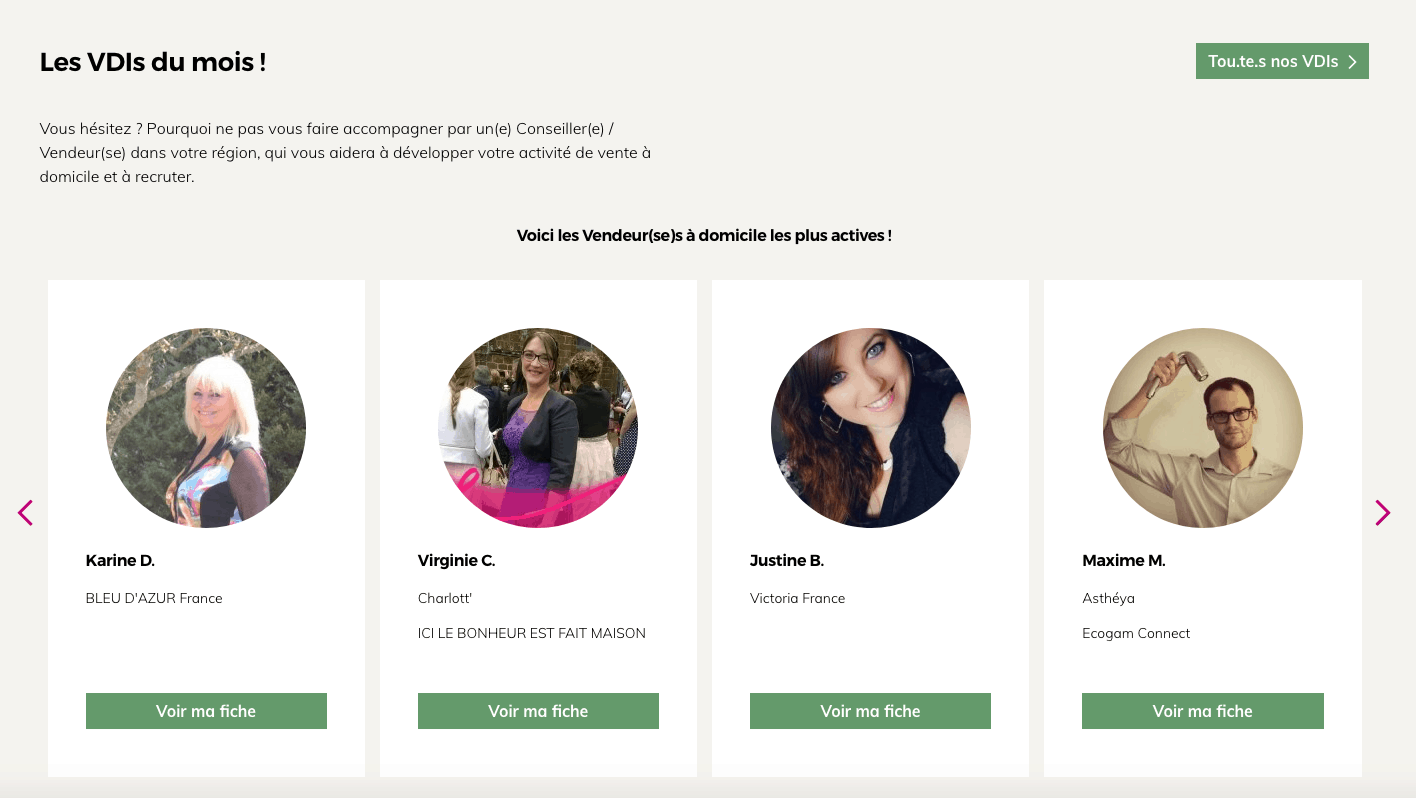Click chevron on 'Tou.te.s nos VDIs' button
Viewport: 1416px width, 798px height.
click(1352, 62)
